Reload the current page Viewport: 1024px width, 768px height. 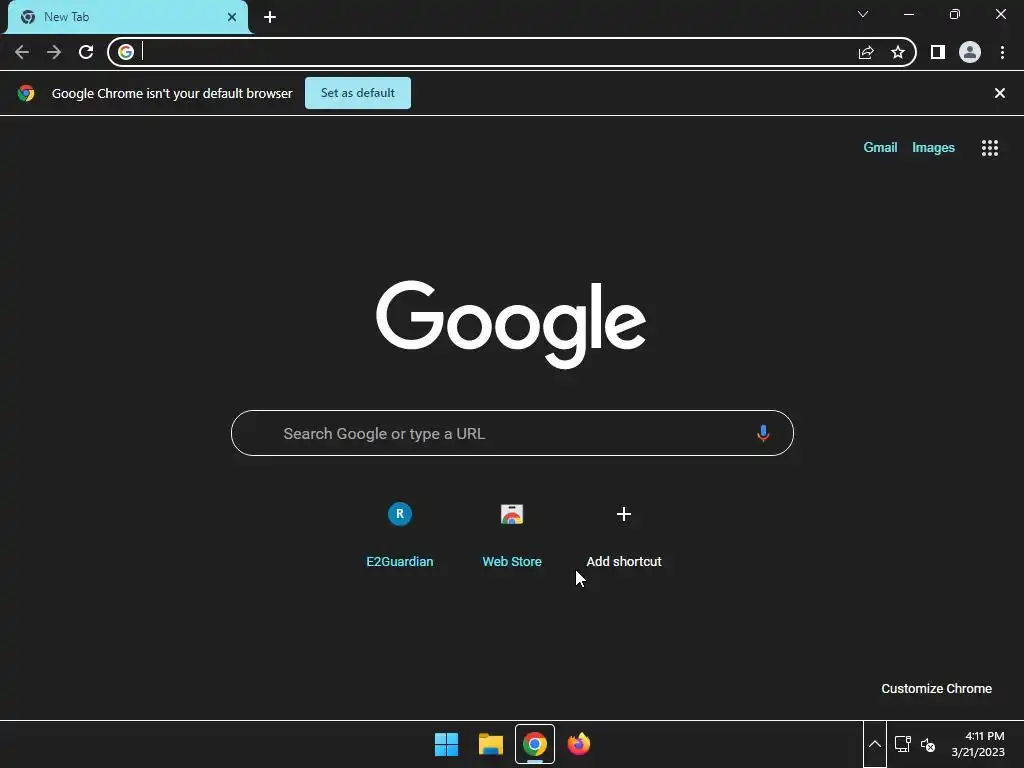click(86, 52)
